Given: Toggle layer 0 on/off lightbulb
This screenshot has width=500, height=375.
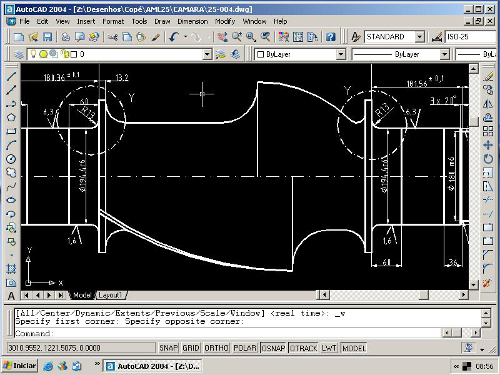Looking at the screenshot, I should (33, 54).
